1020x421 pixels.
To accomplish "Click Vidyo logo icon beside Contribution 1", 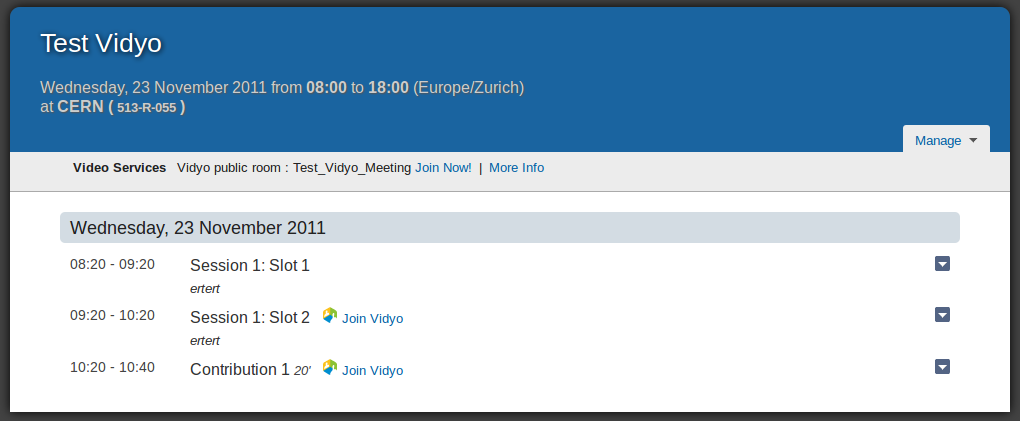I will click(x=330, y=368).
